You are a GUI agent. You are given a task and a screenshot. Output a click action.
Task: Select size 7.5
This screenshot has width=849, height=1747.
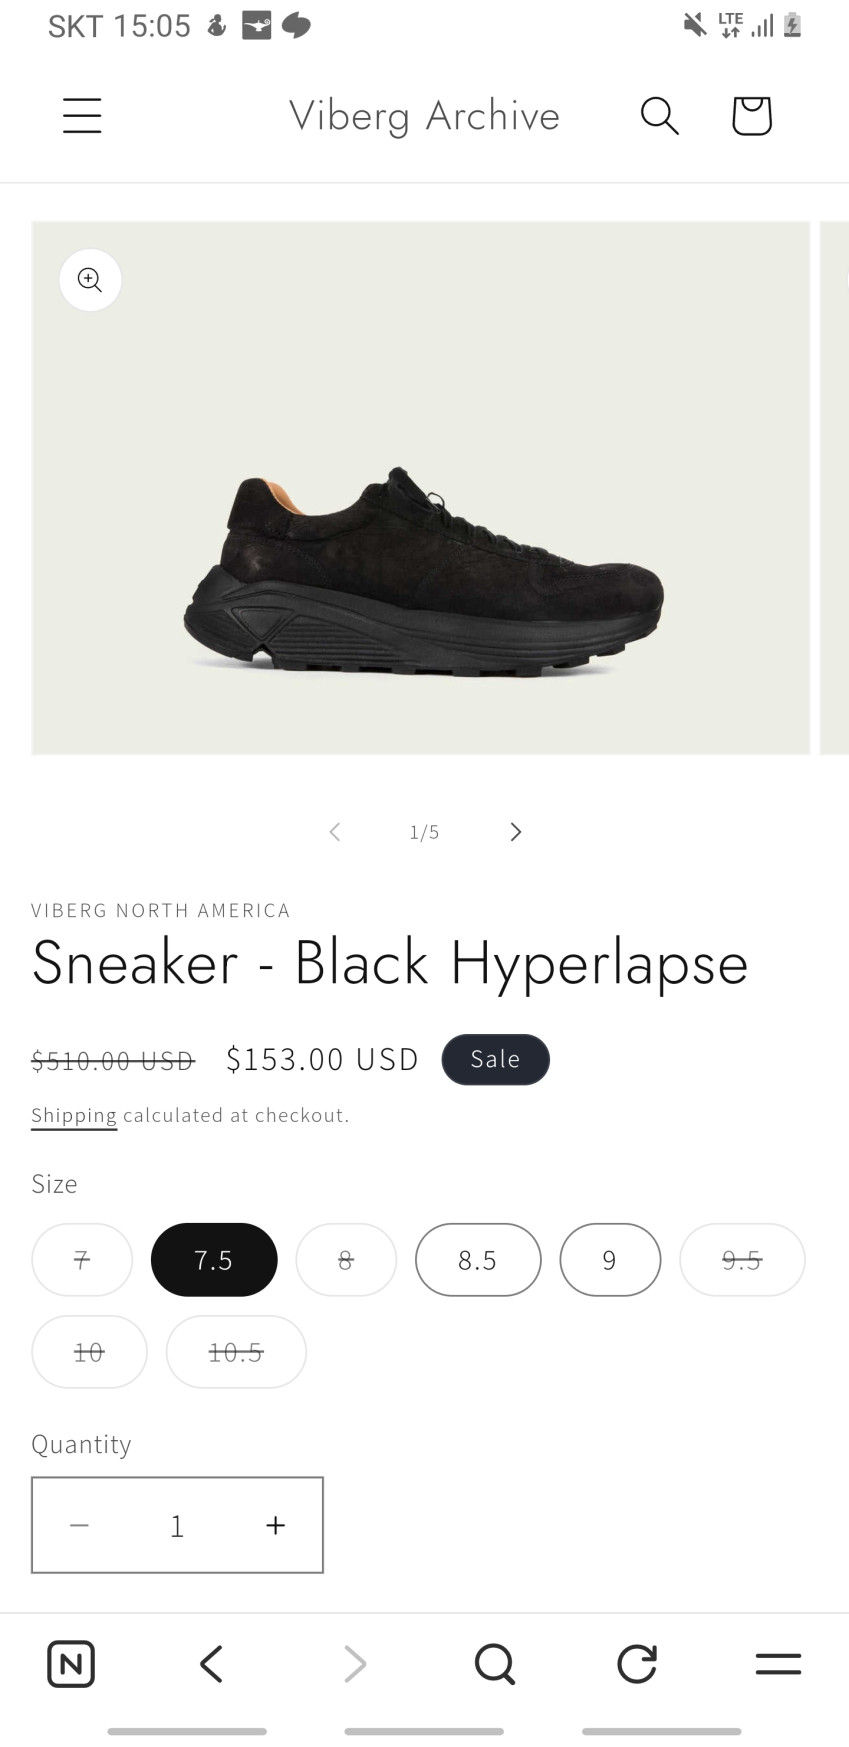point(214,1260)
